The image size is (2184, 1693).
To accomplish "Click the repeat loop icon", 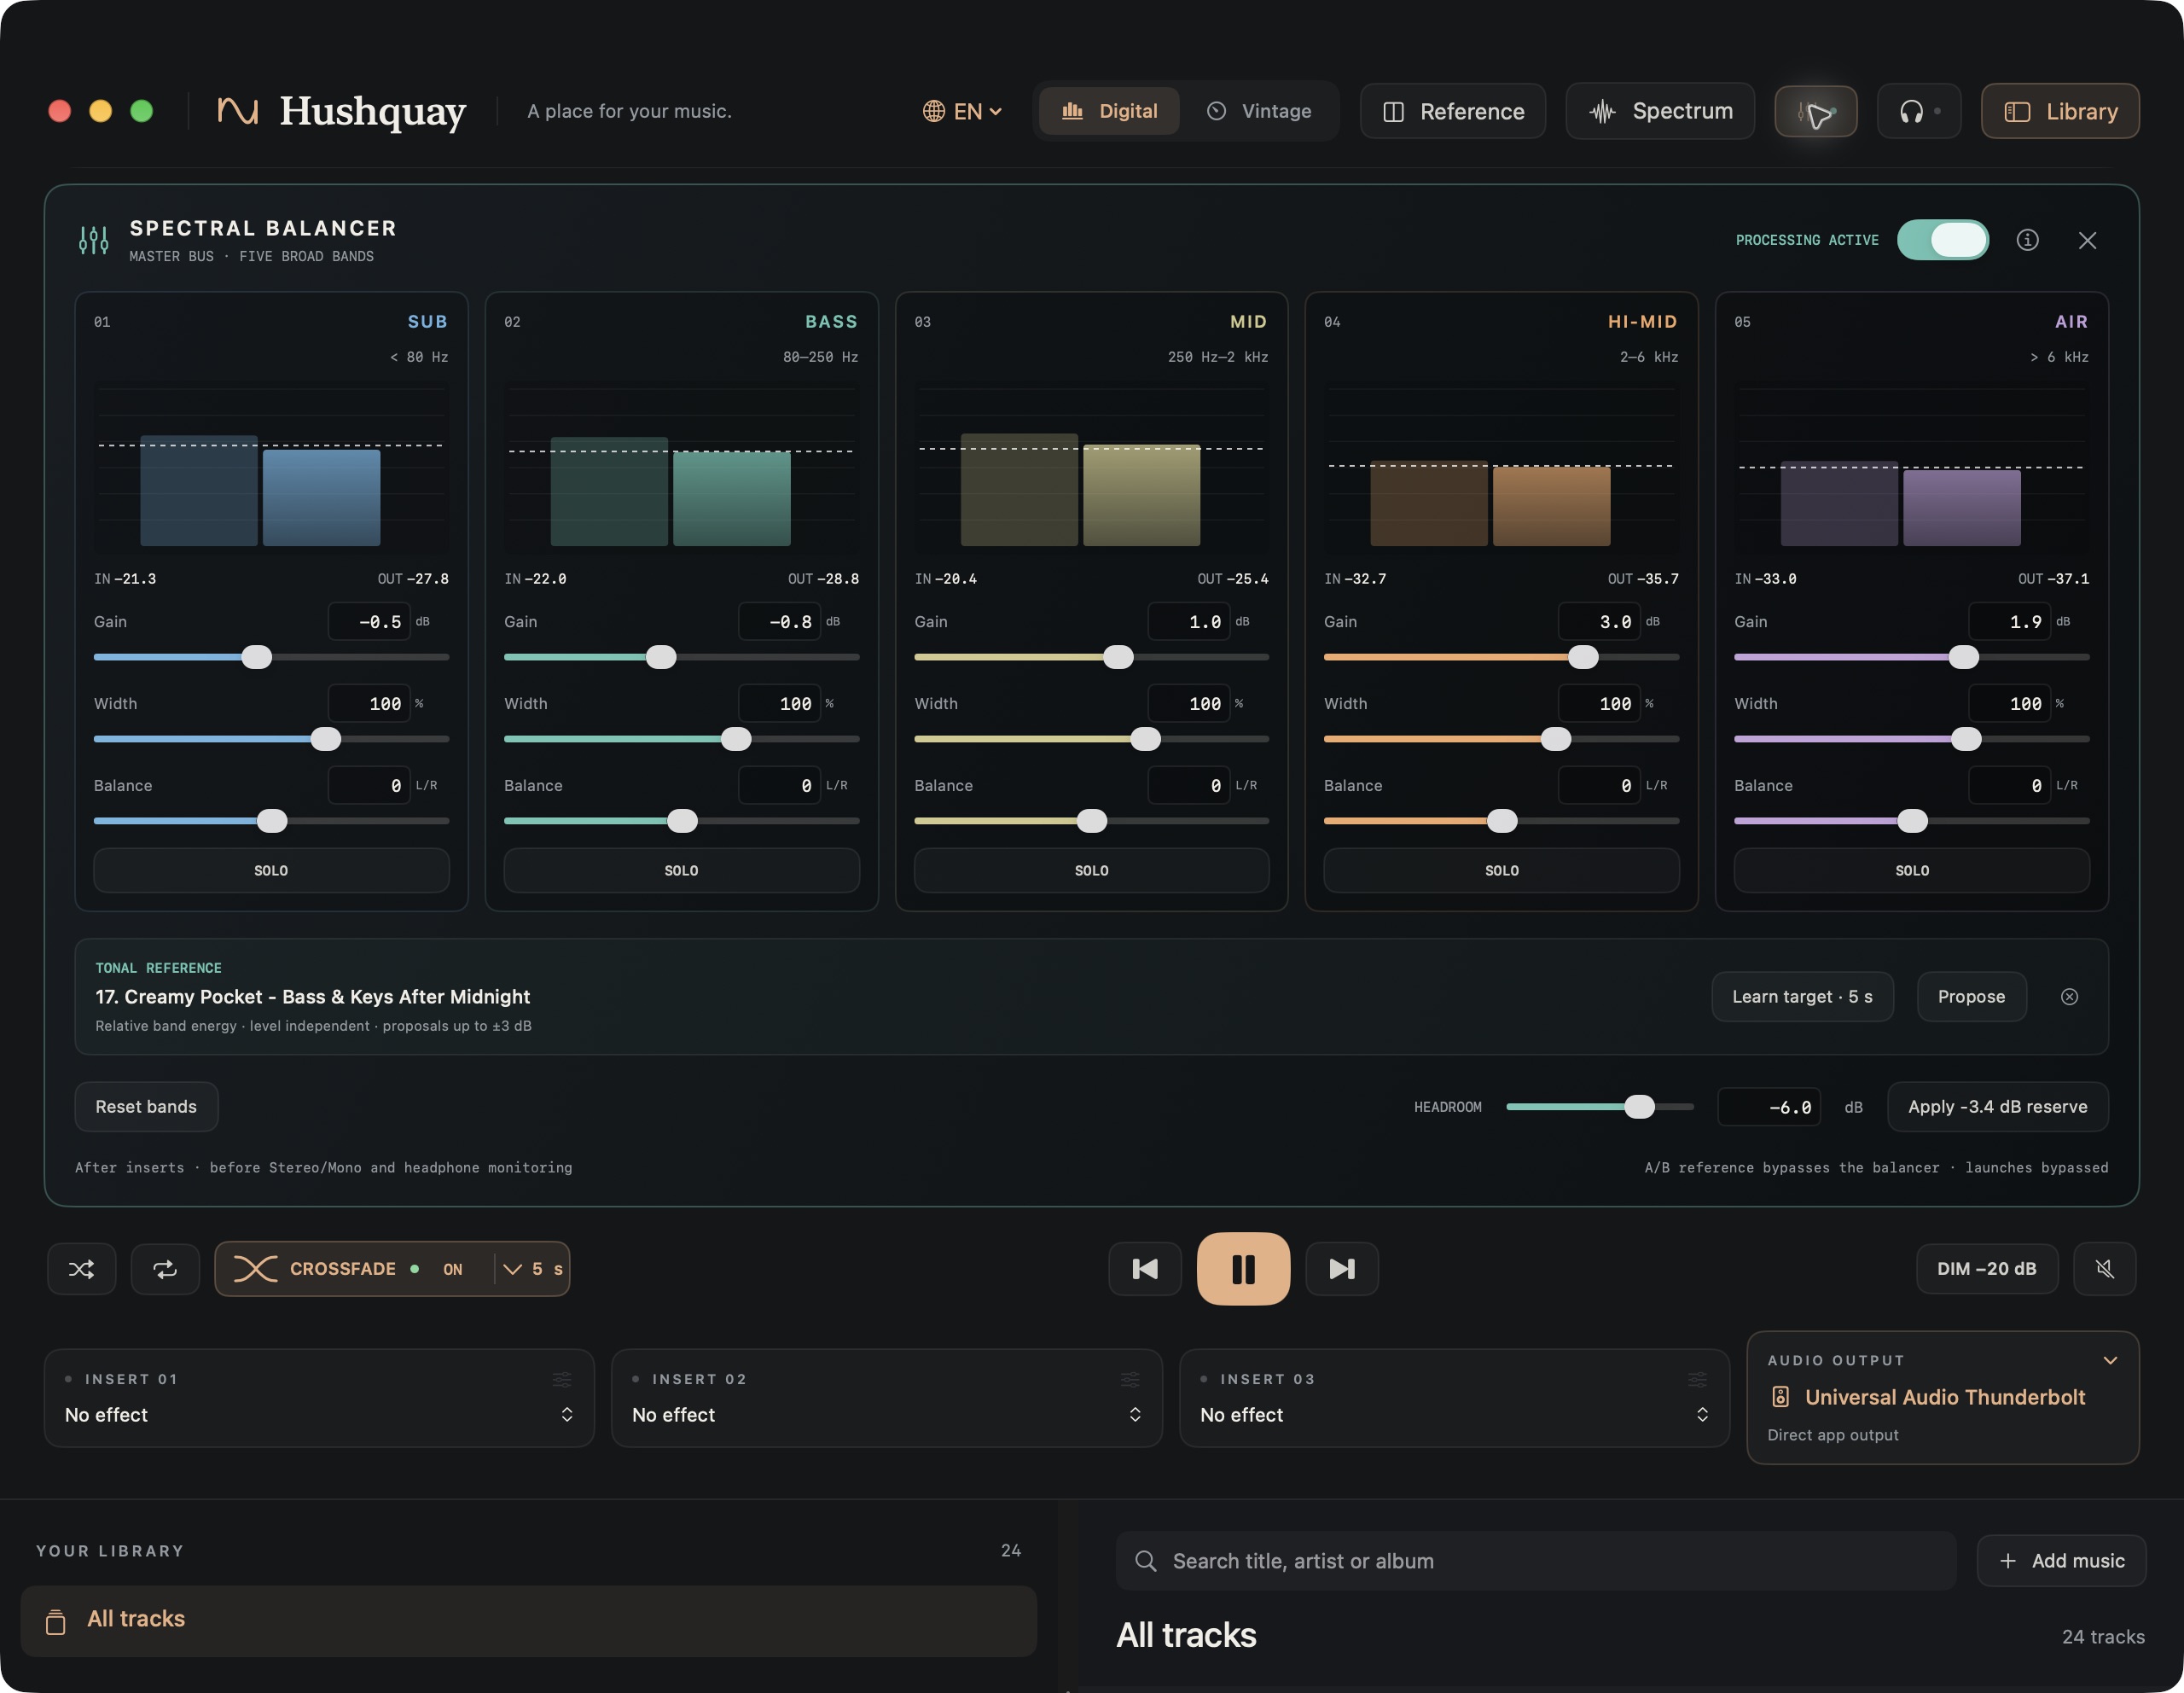I will (165, 1269).
